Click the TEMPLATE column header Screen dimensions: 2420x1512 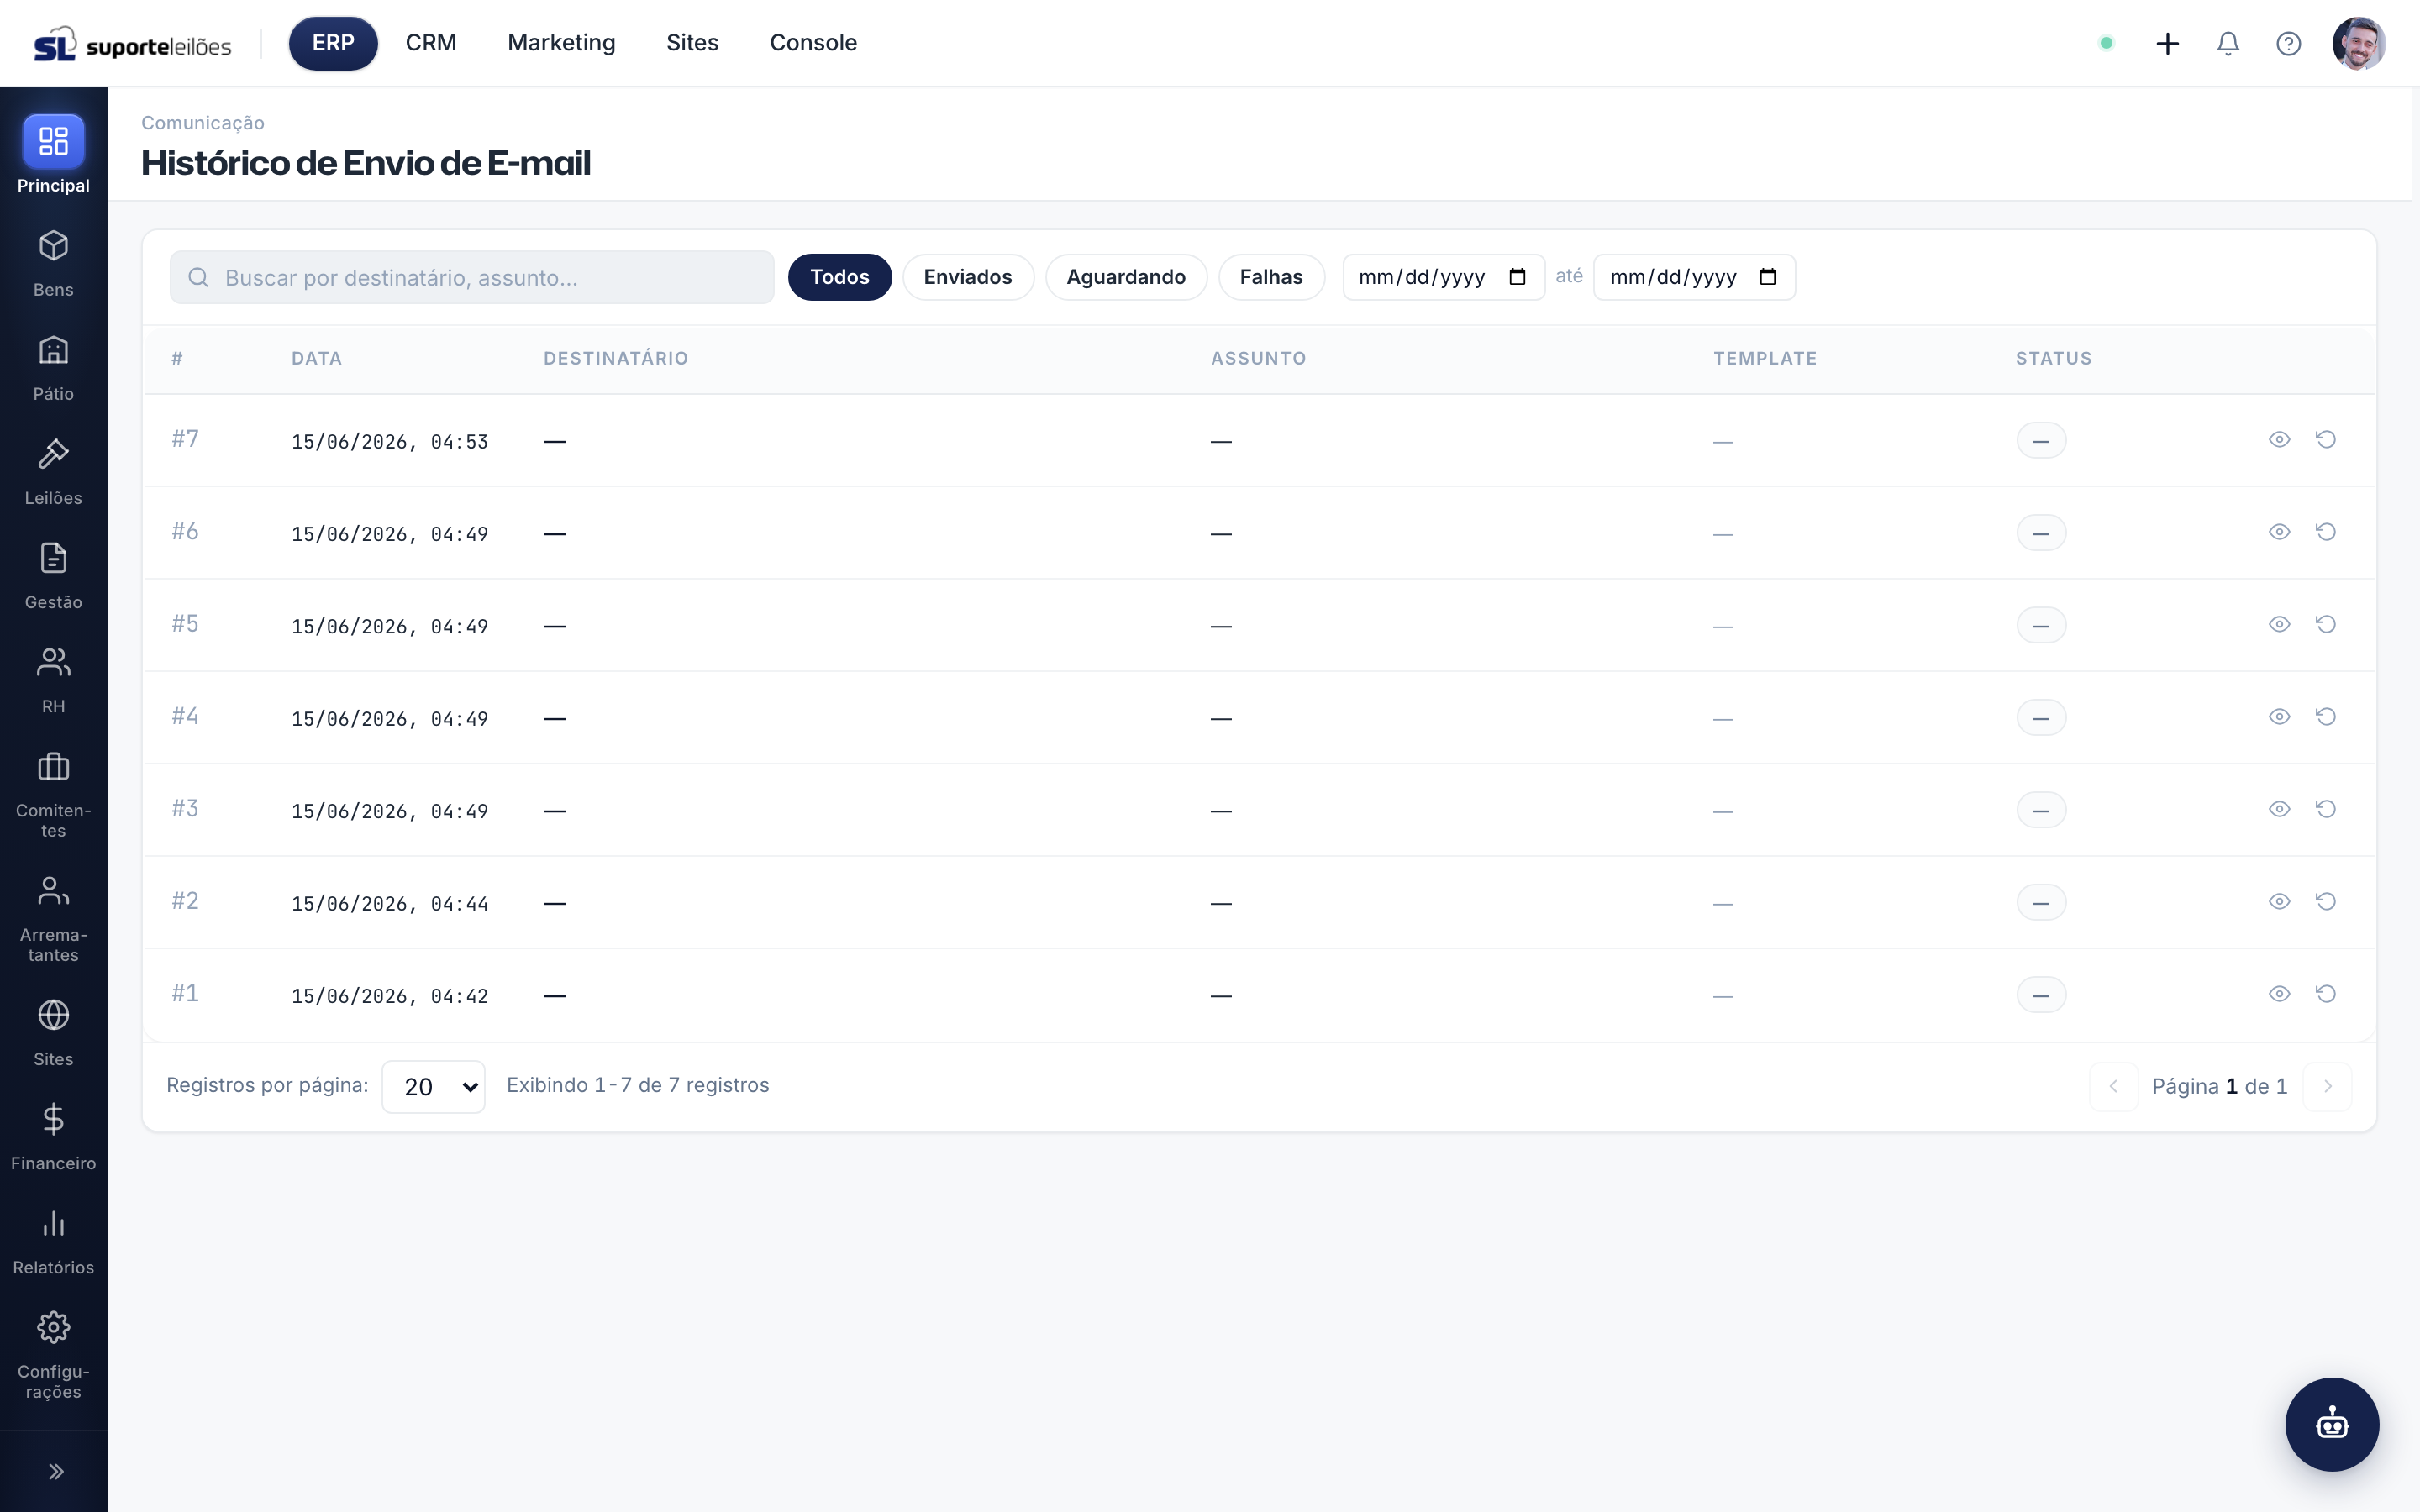pyautogui.click(x=1765, y=358)
